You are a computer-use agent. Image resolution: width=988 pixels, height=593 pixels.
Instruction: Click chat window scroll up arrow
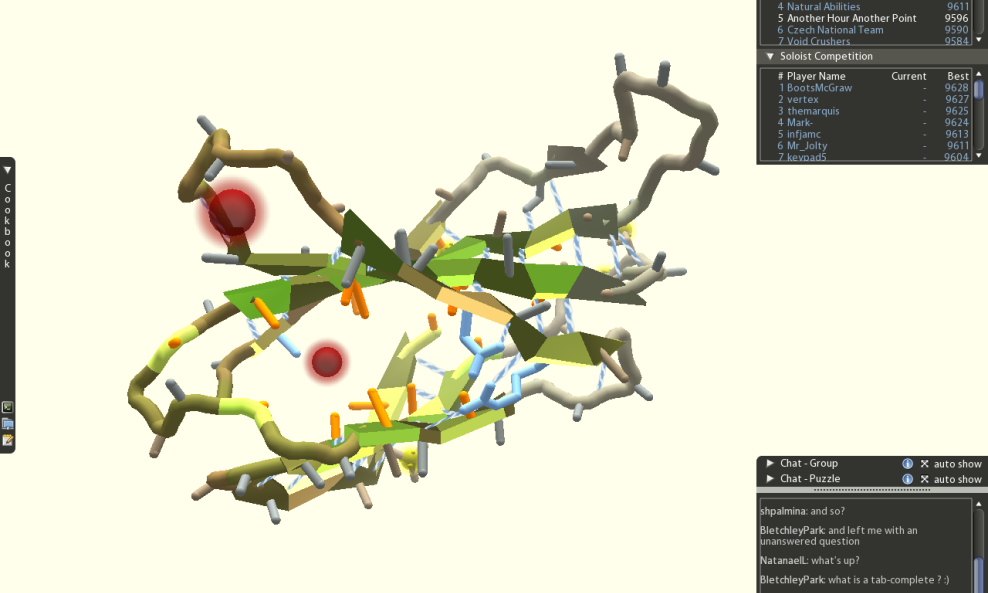pos(979,504)
